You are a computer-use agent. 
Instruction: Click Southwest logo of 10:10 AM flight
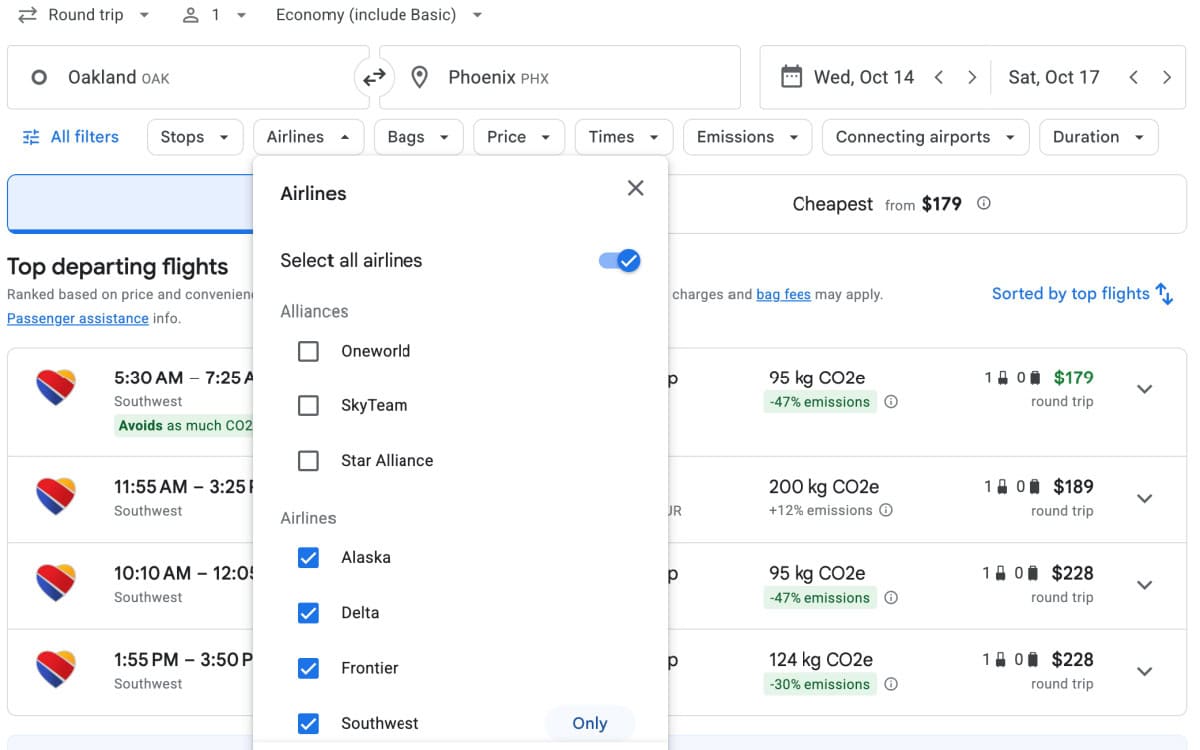pyautogui.click(x=56, y=583)
